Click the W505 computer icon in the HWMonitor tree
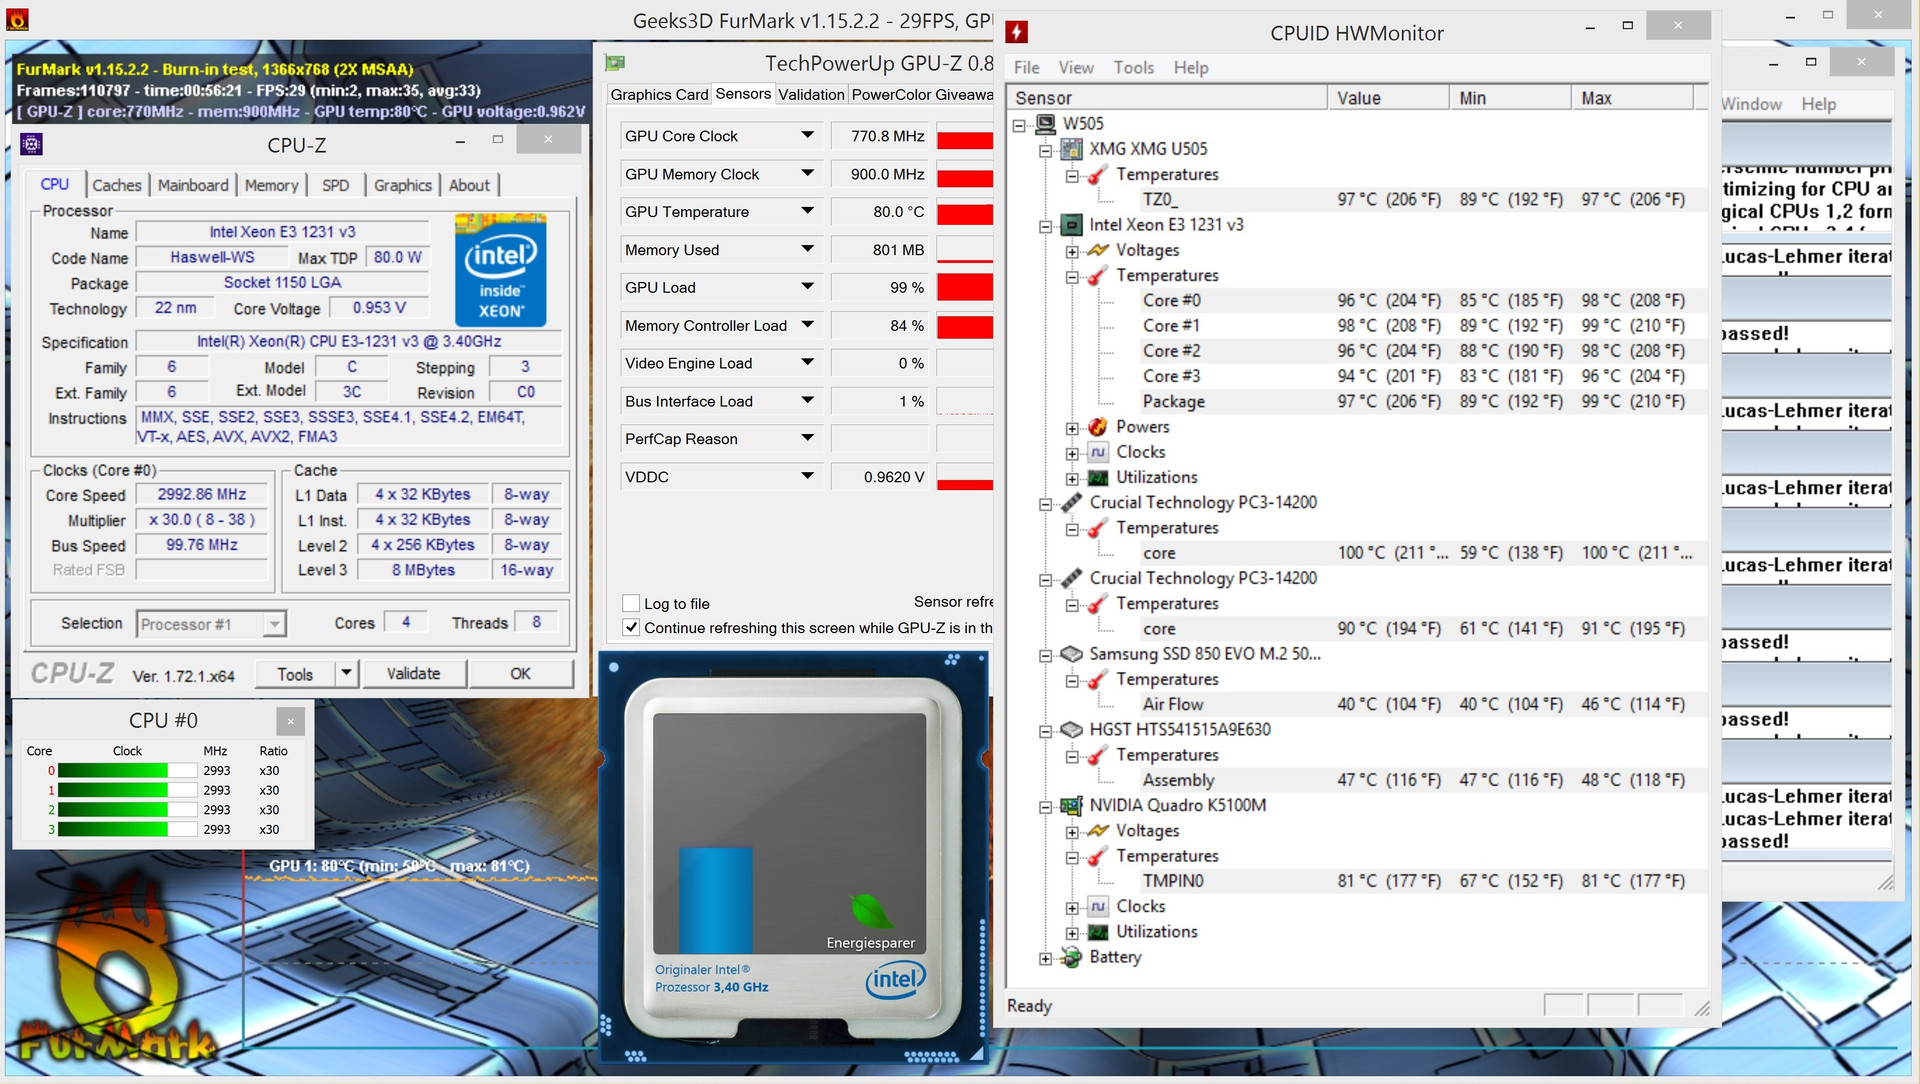This screenshot has height=1084, width=1920. point(1046,124)
